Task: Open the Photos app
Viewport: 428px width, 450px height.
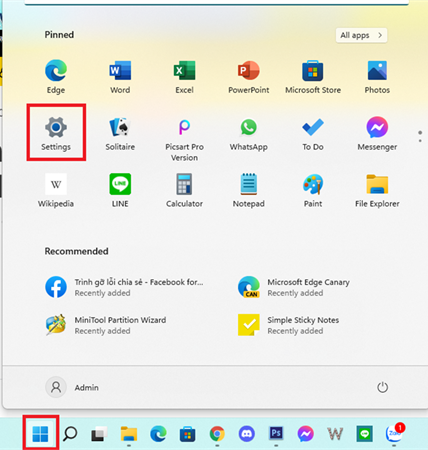Action: point(377,77)
